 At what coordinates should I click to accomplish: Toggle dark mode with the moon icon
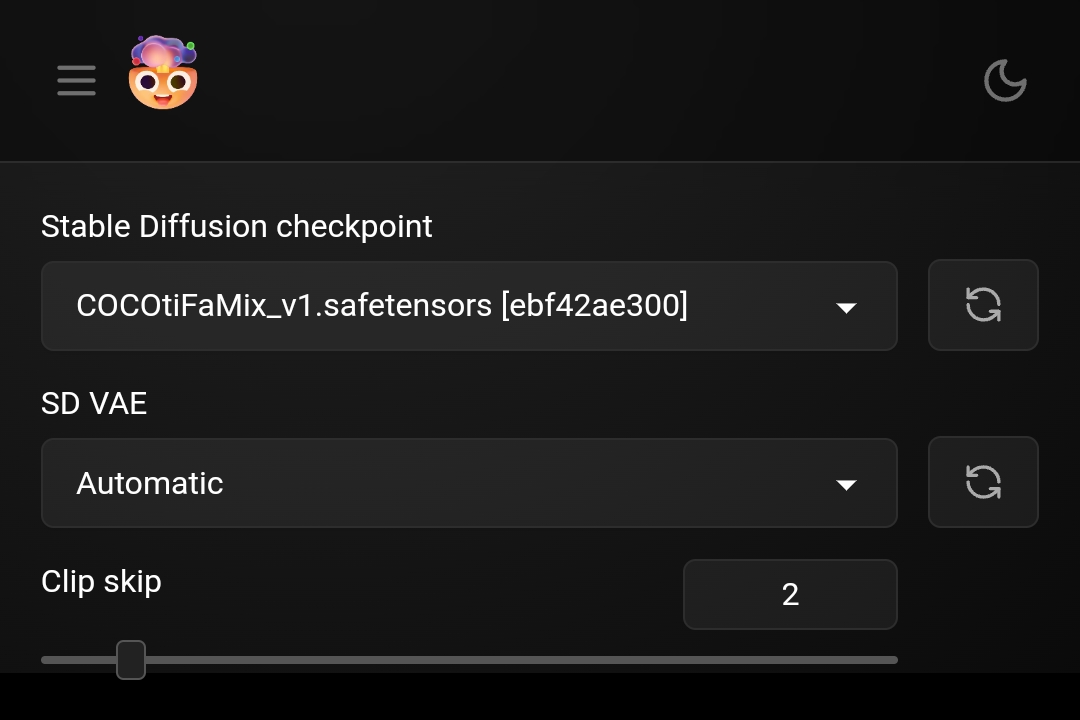1005,81
